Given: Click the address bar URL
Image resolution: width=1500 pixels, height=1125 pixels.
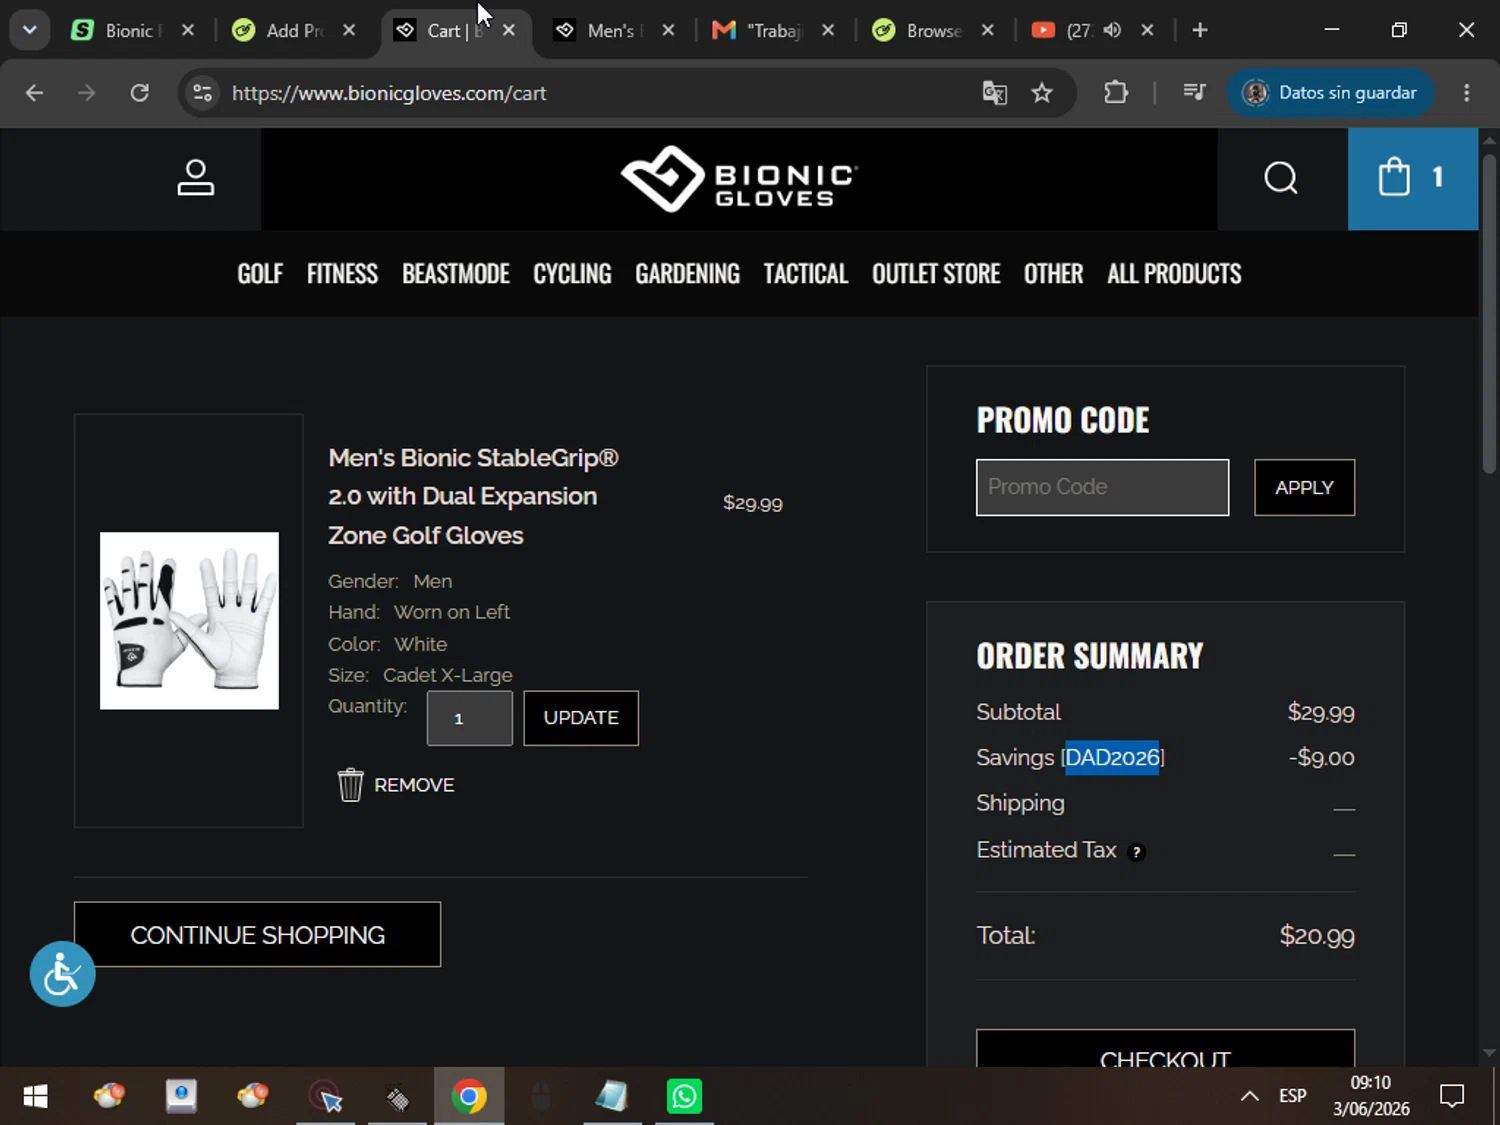Looking at the screenshot, I should tap(389, 93).
